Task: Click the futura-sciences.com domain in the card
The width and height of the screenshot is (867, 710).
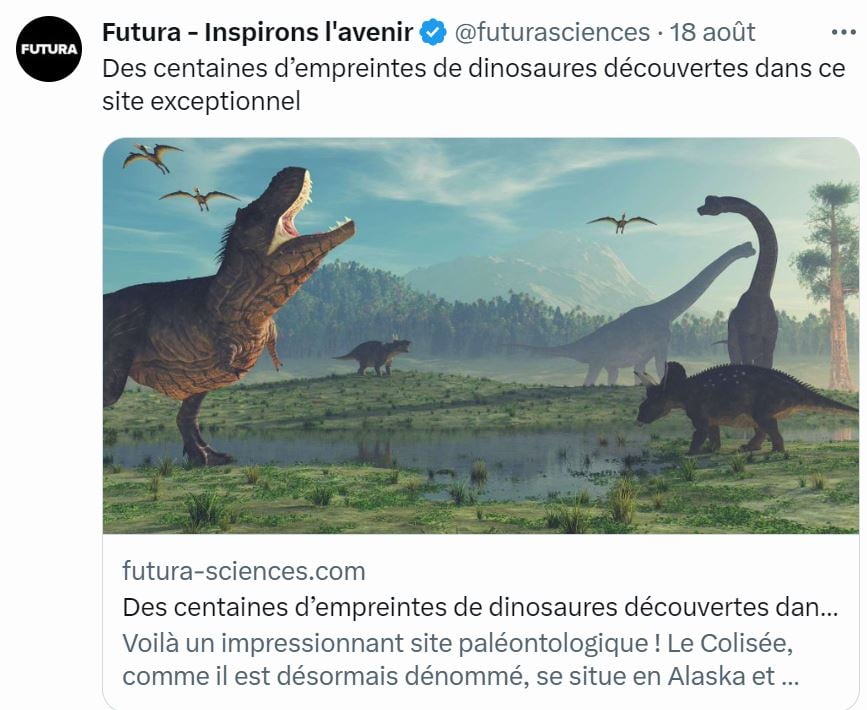Action: click(x=244, y=572)
